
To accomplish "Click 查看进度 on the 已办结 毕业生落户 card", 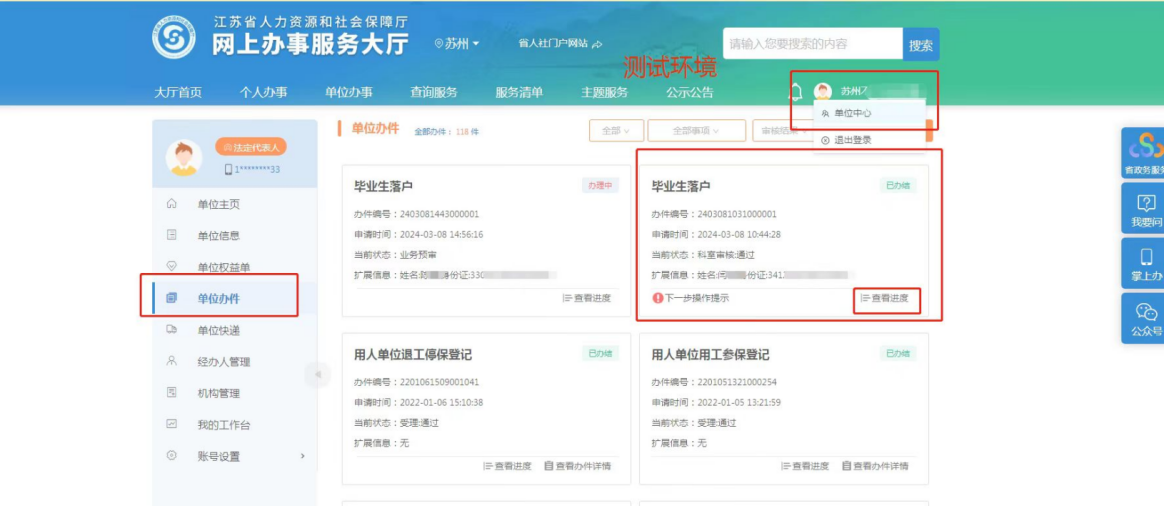I will click(x=885, y=298).
